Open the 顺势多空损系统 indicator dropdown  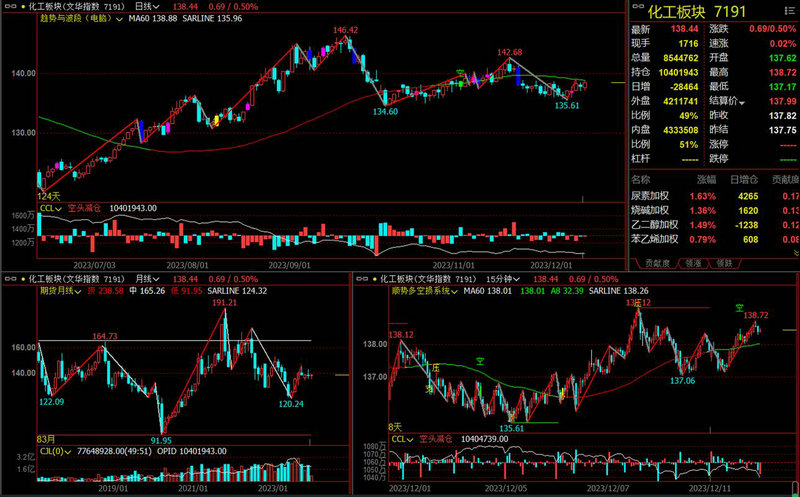[x=425, y=291]
